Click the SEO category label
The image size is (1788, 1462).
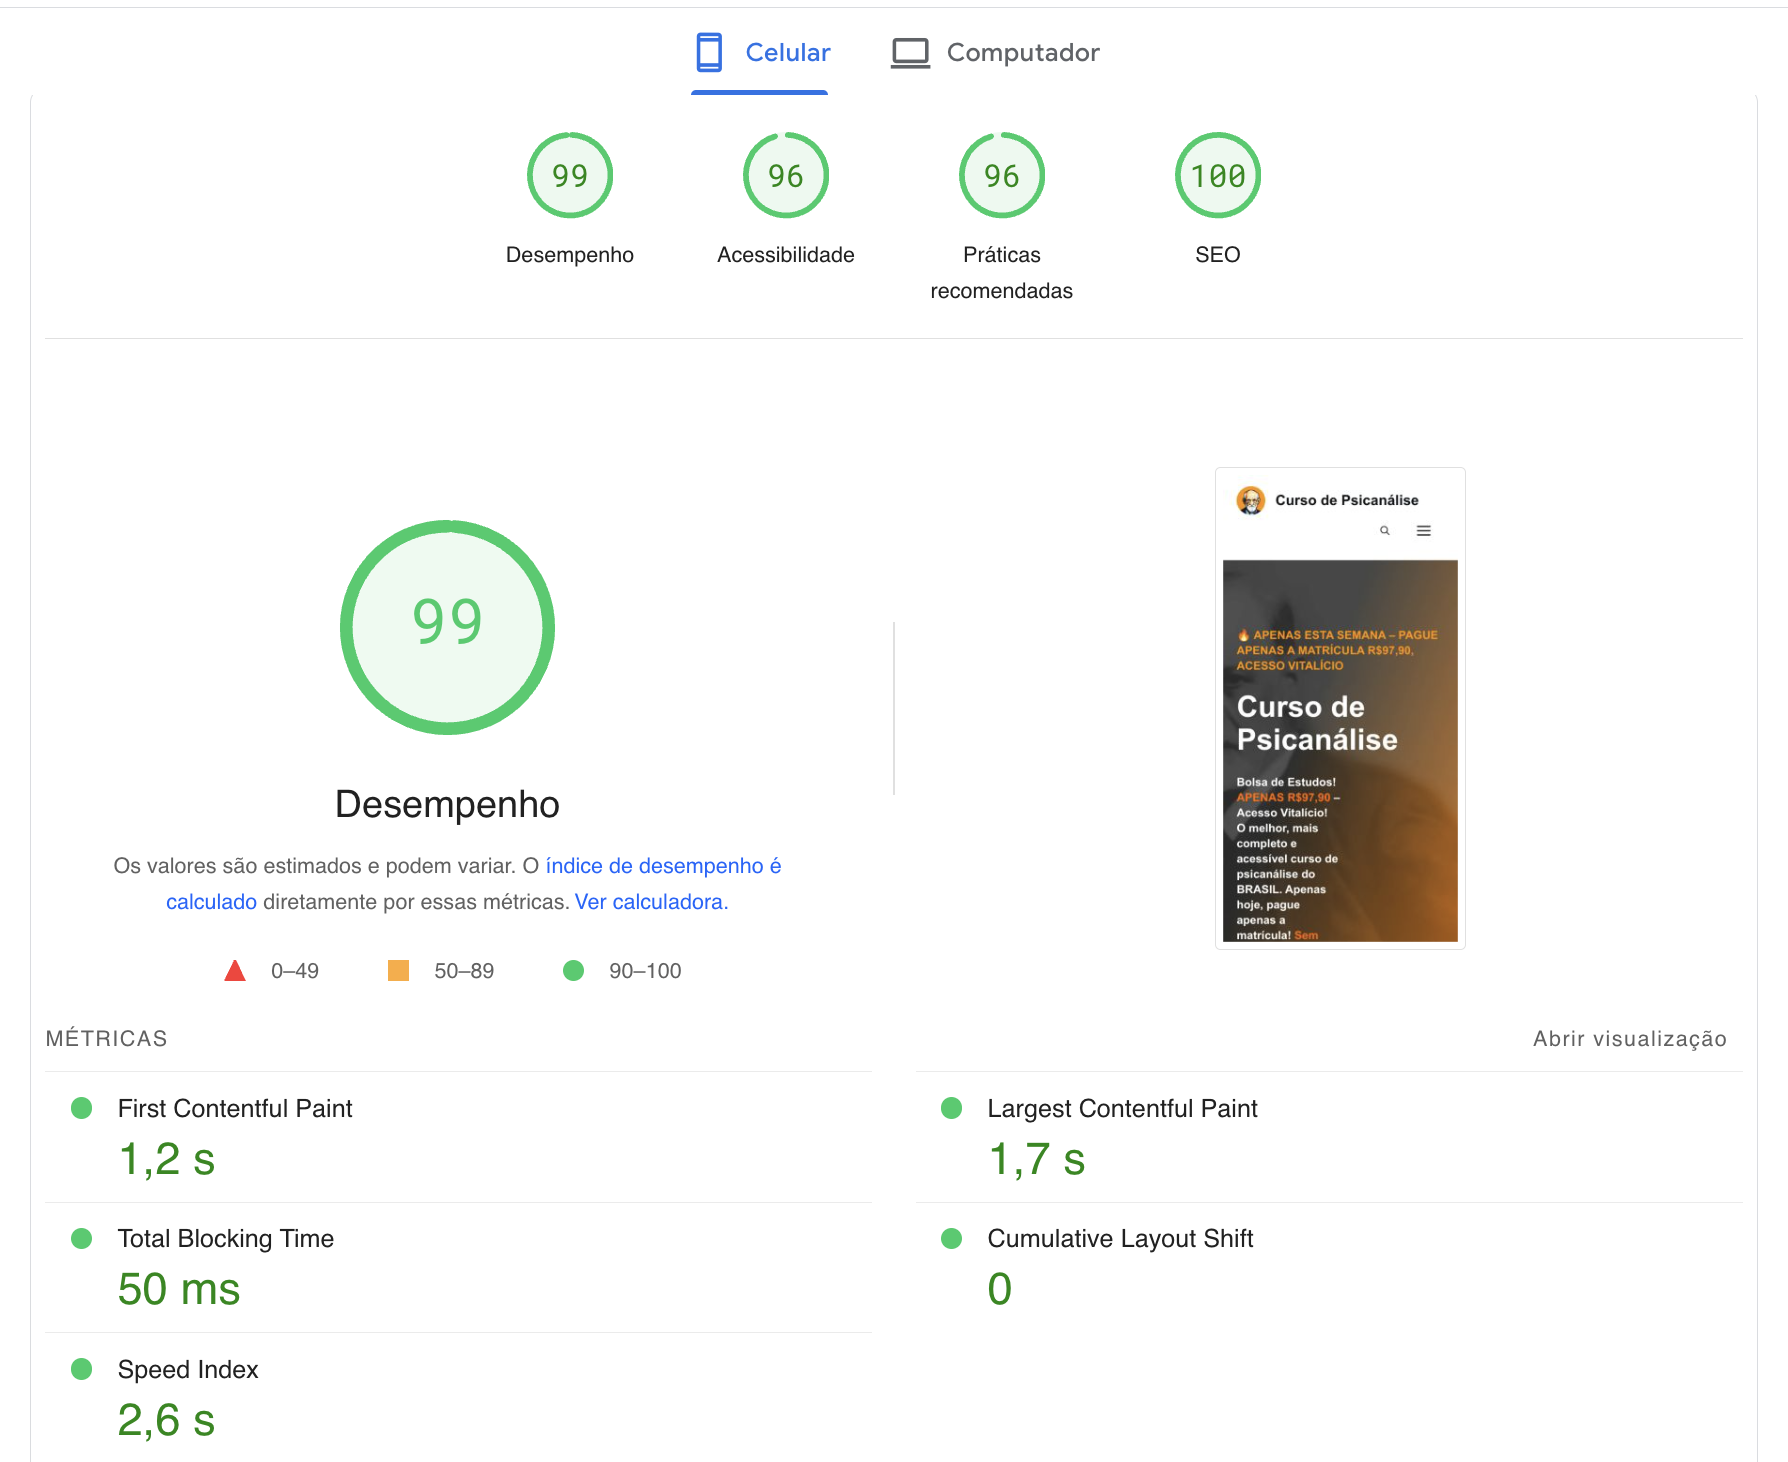coord(1218,255)
